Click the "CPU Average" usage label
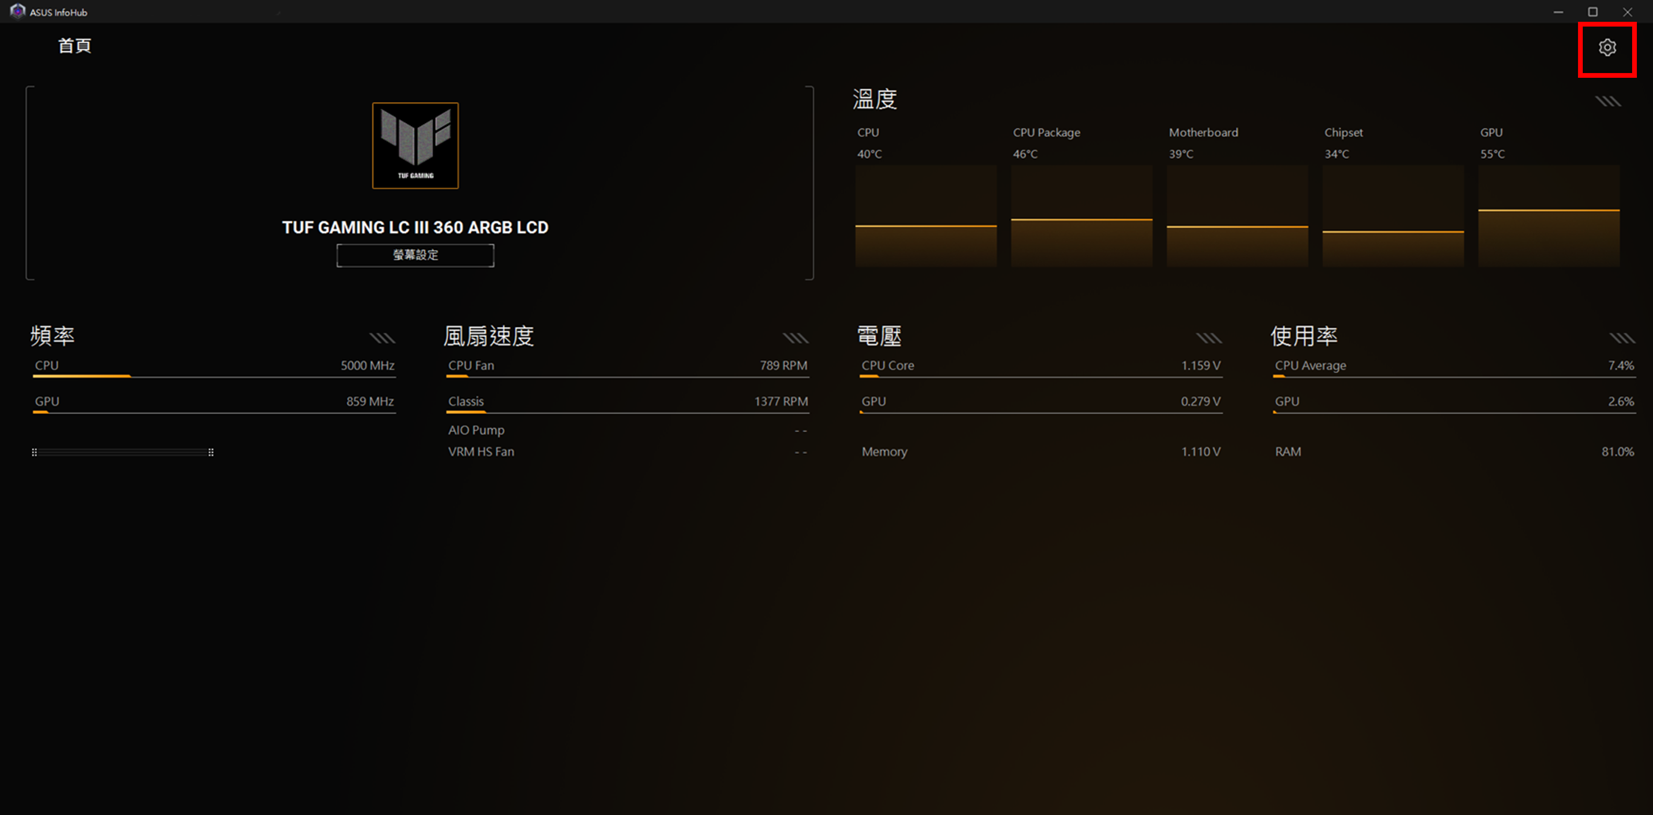The image size is (1653, 815). pos(1311,365)
